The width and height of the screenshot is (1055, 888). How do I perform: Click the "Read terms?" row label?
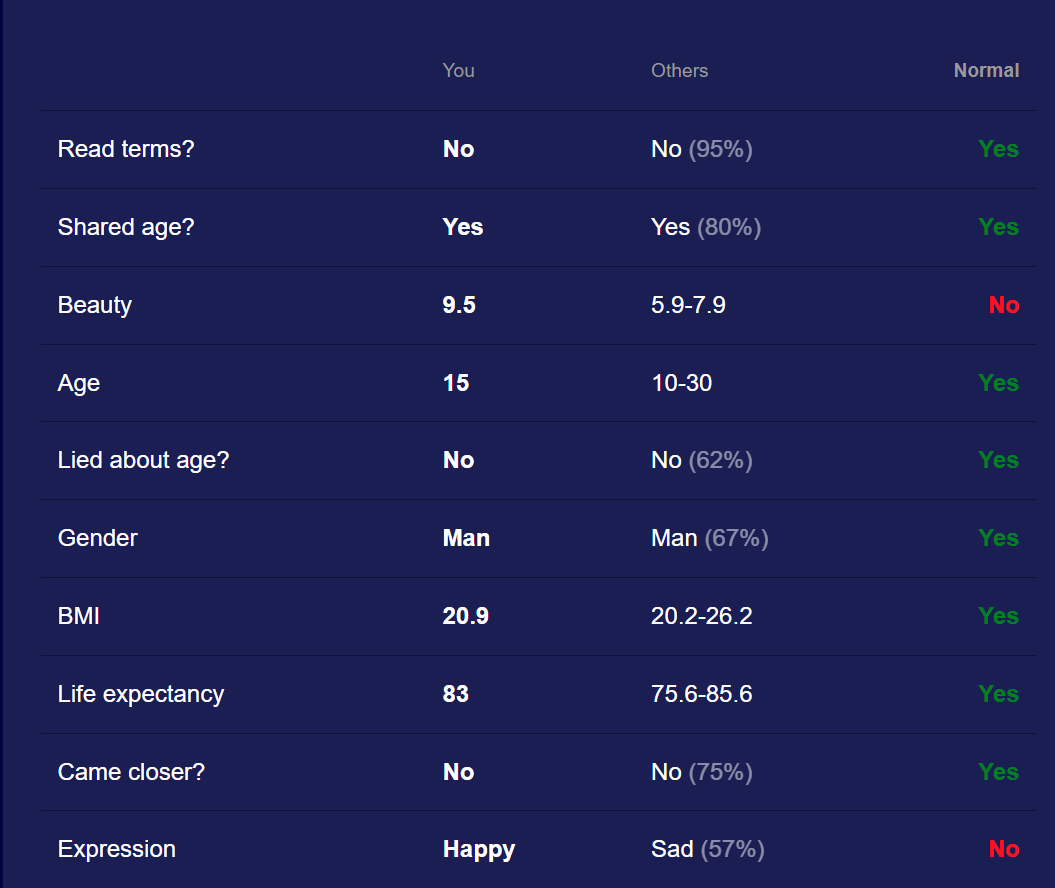(126, 149)
